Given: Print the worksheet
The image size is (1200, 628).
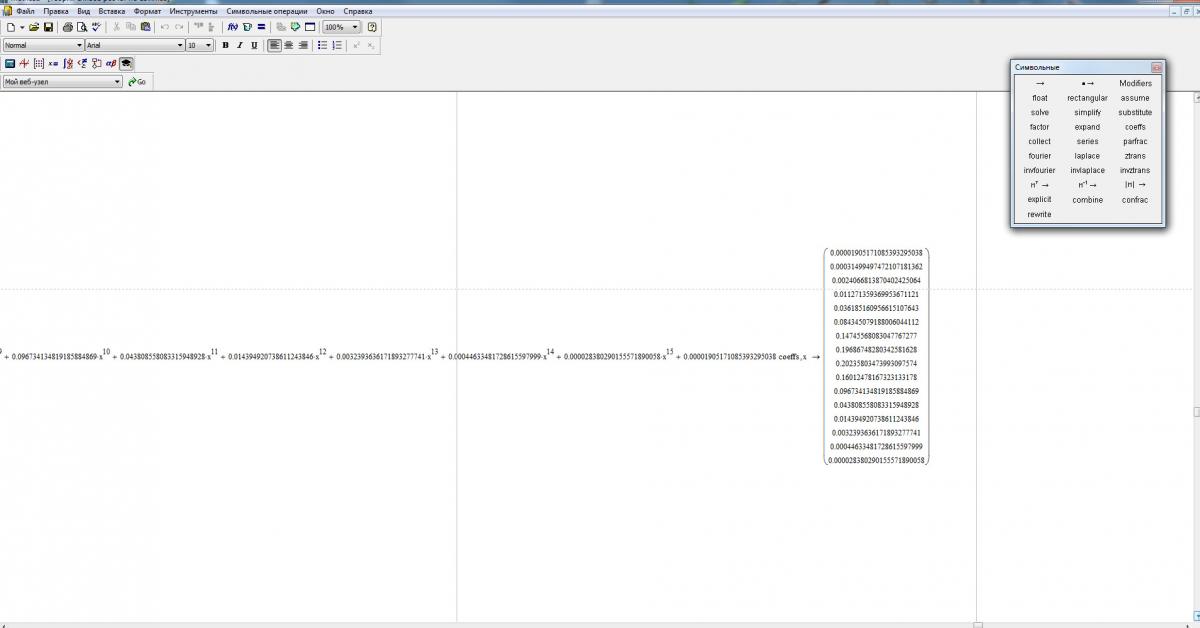Looking at the screenshot, I should (x=68, y=27).
